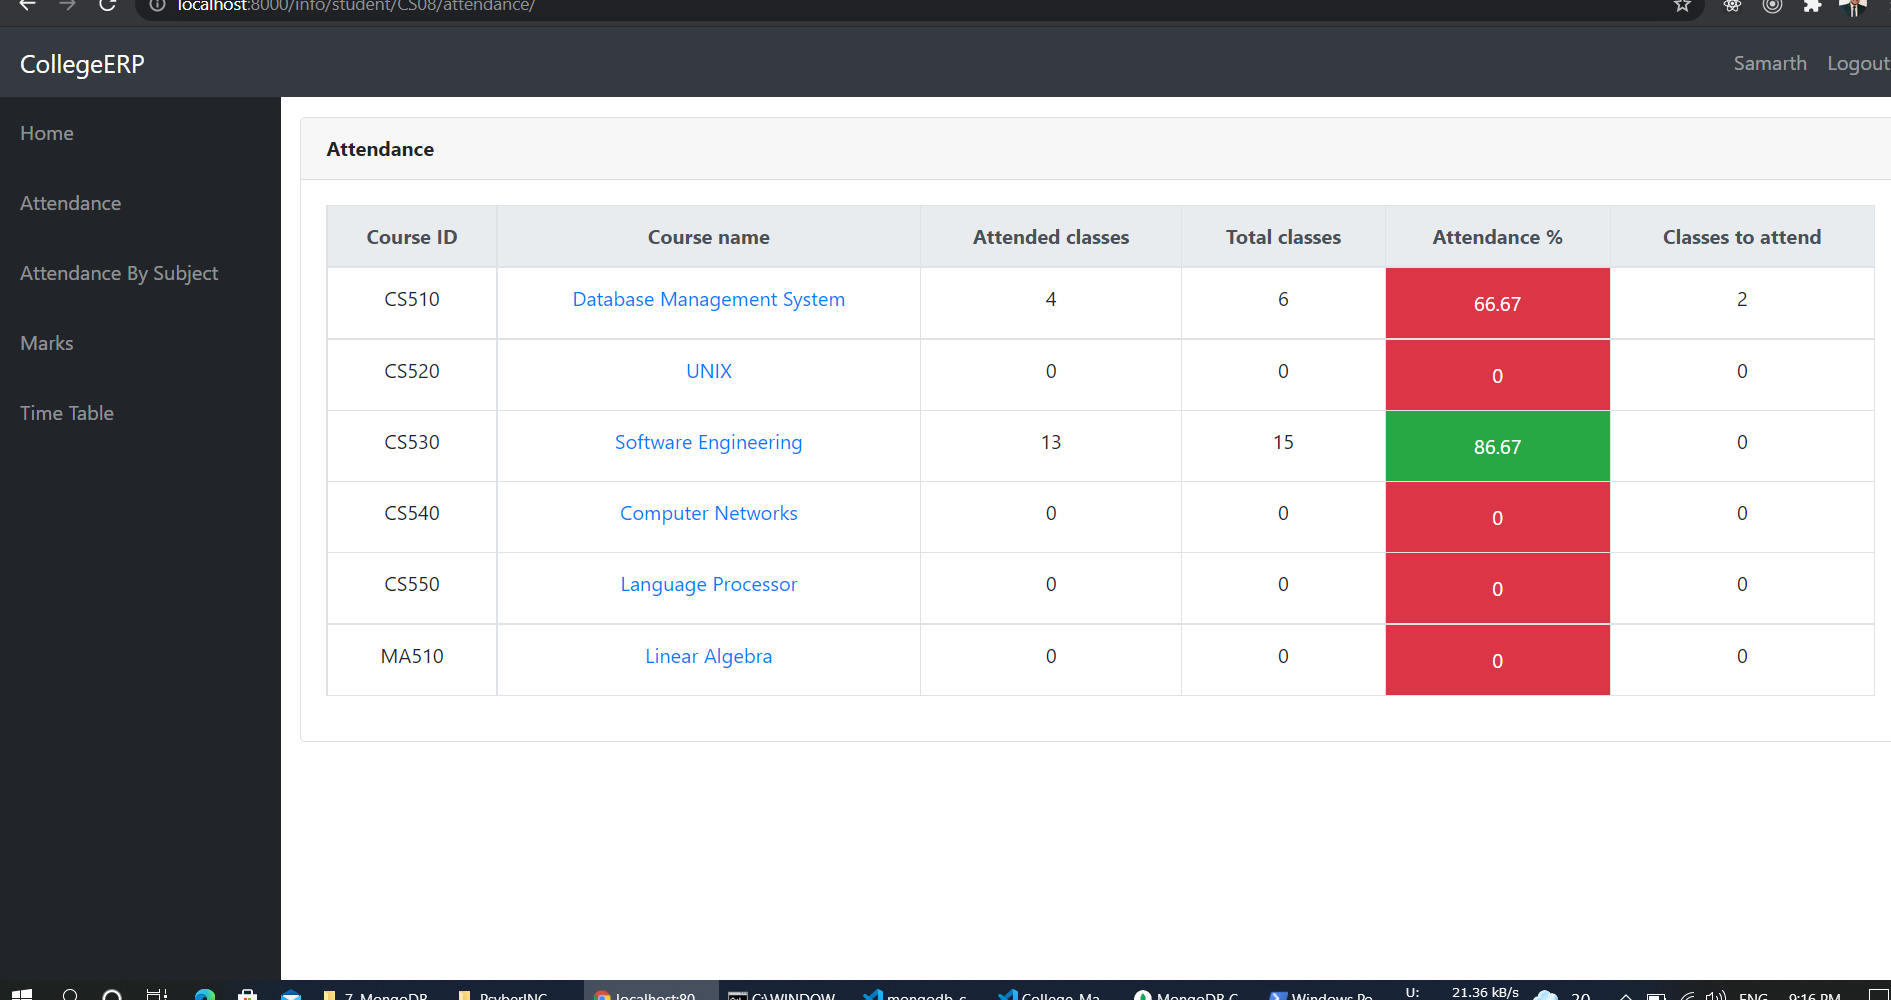Navigate to Attendance By Subject

(x=119, y=272)
